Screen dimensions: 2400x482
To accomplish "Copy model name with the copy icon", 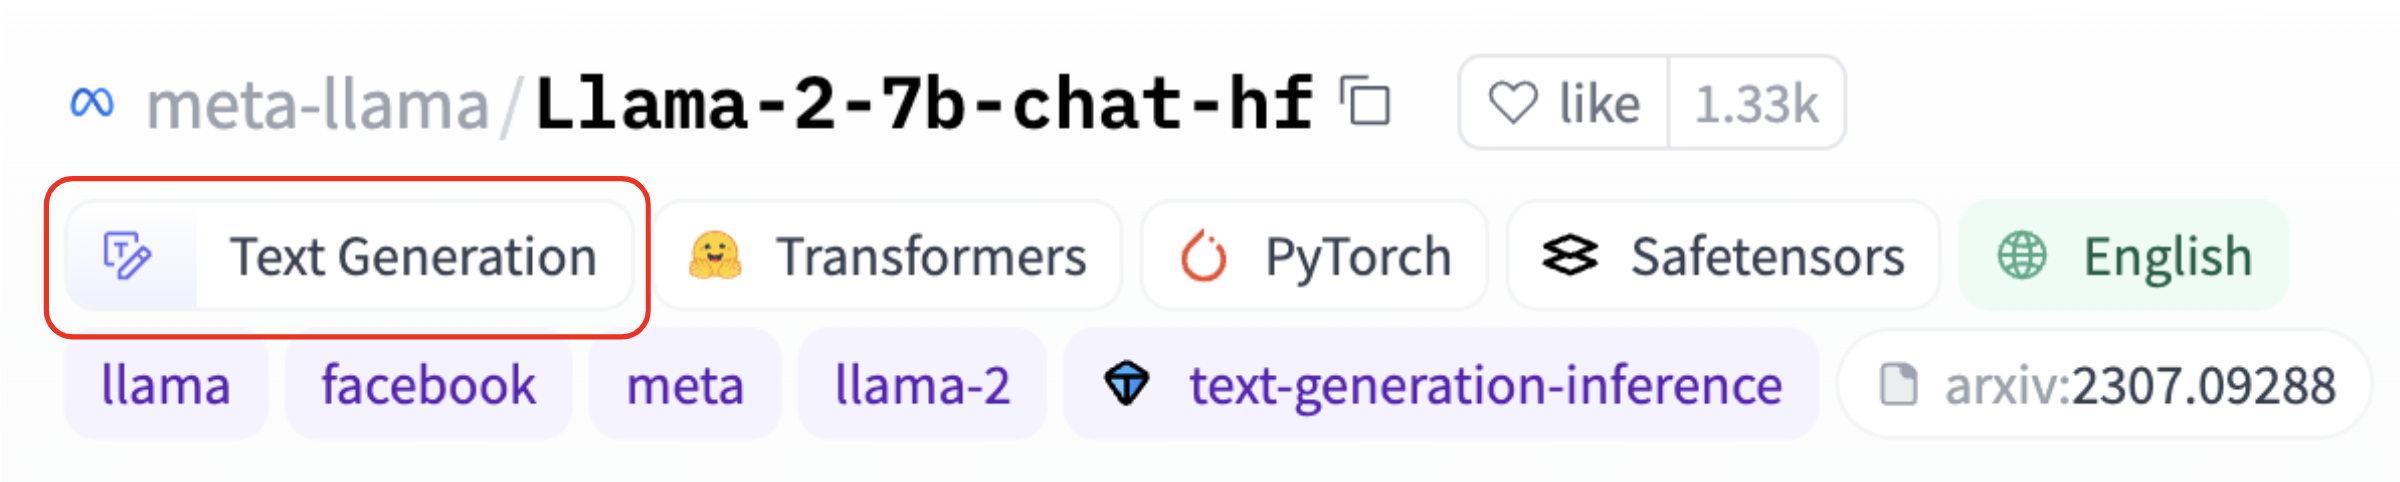I will pyautogui.click(x=1366, y=102).
